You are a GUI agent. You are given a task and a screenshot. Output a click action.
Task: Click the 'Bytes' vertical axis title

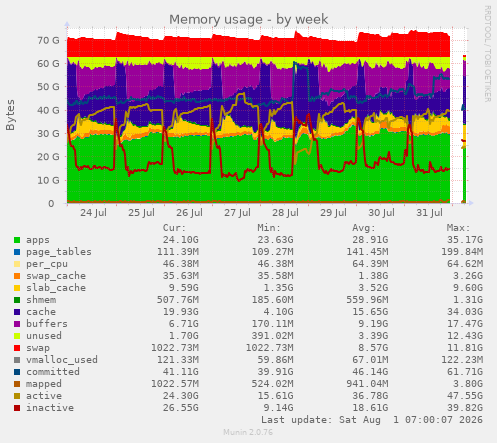click(x=10, y=115)
